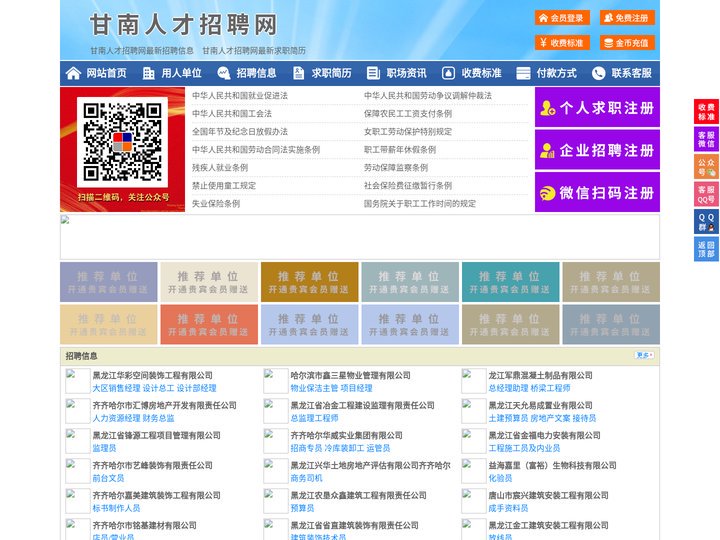The image size is (720, 540).
Task: Open 甘南人才招聘网最新求职简历 header link
Action: [254, 51]
